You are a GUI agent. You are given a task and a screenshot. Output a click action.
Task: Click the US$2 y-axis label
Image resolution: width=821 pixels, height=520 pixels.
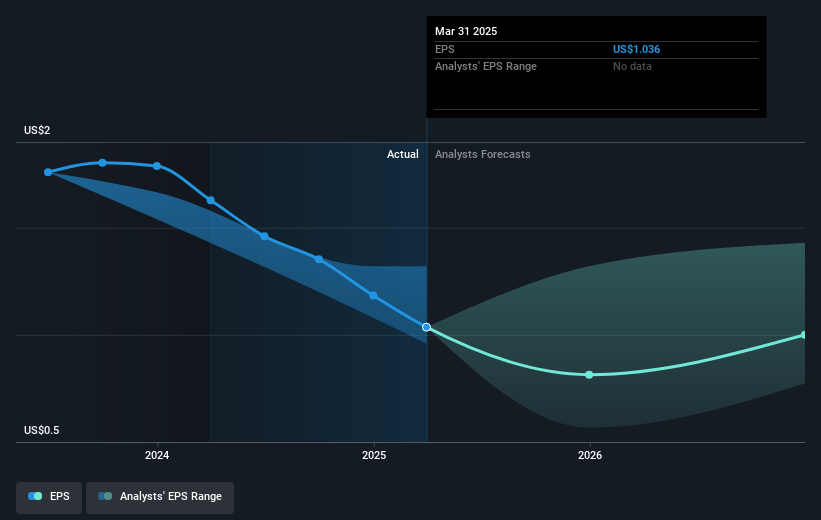point(37,130)
